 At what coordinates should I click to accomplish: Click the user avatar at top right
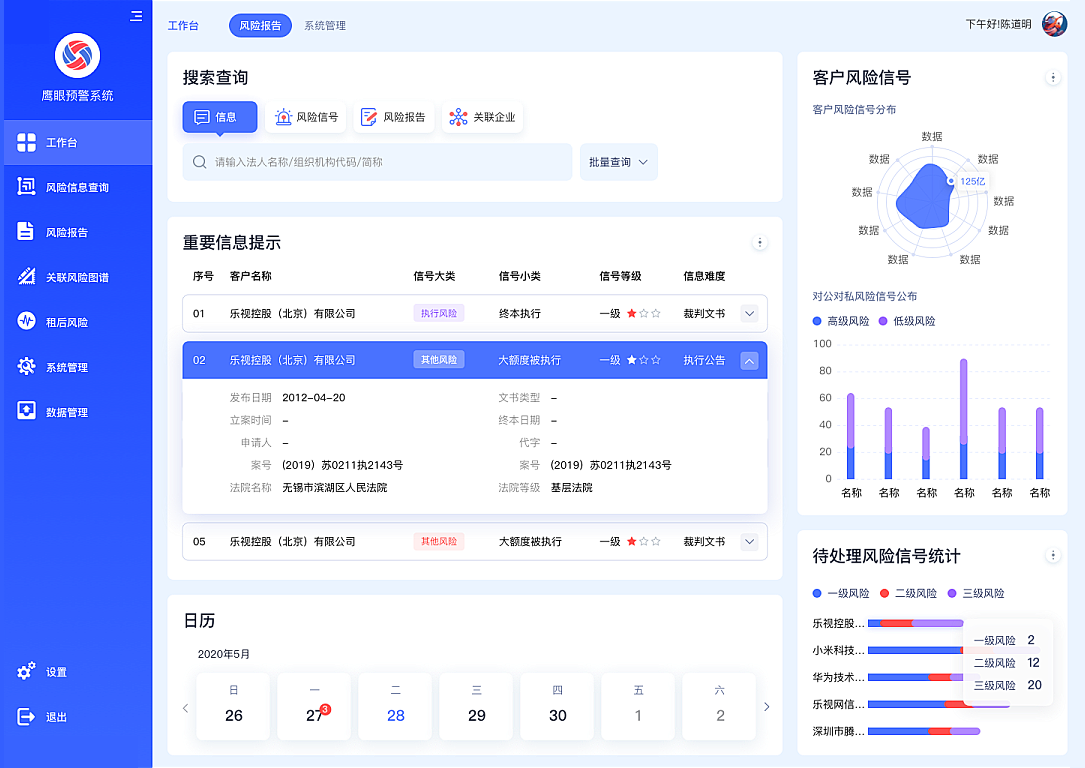pos(1054,24)
